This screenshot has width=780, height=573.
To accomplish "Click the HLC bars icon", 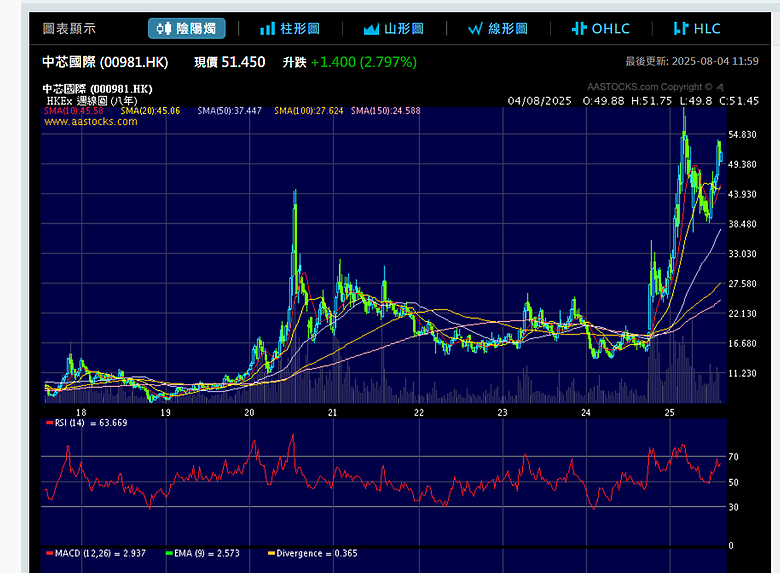I will point(681,28).
